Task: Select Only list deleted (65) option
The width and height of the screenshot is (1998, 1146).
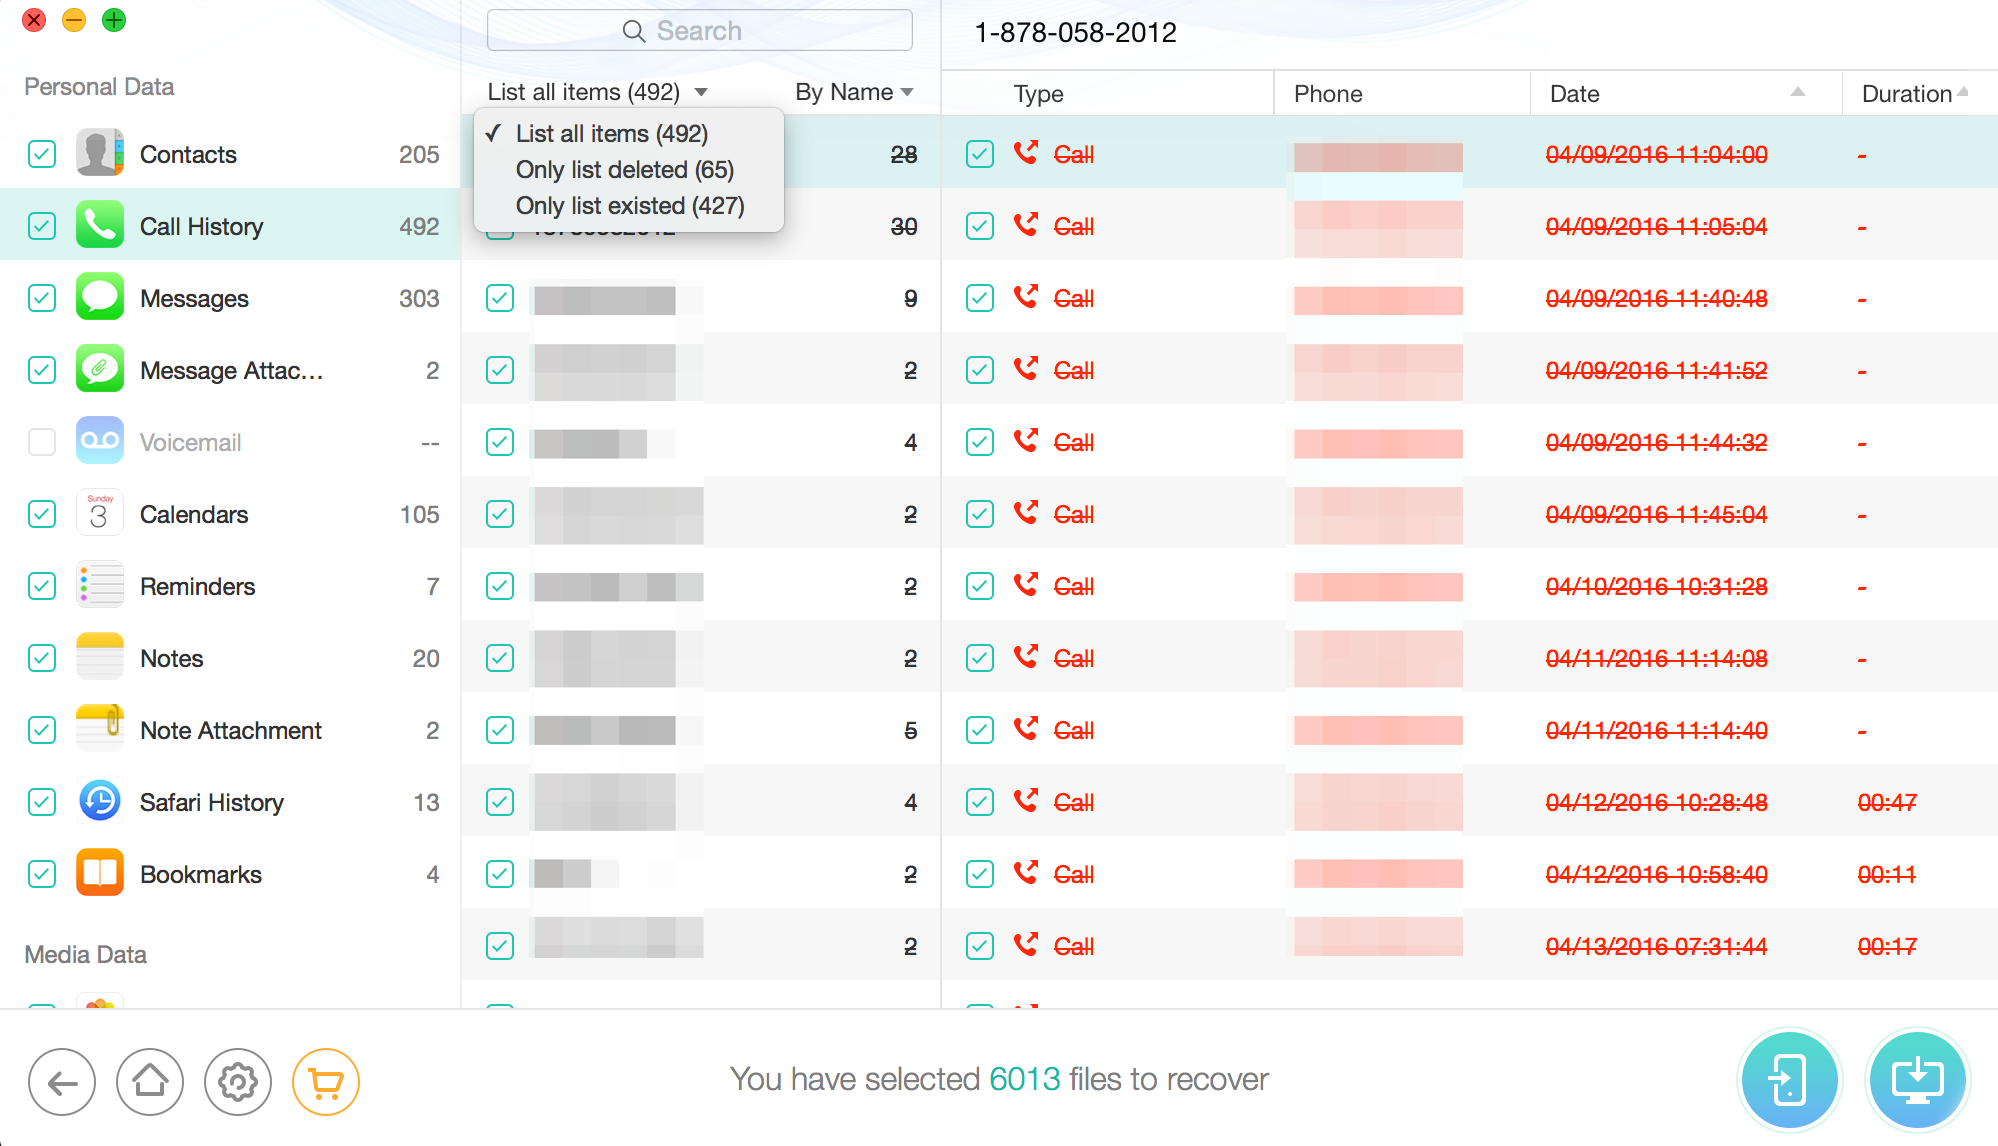Action: pyautogui.click(x=624, y=167)
